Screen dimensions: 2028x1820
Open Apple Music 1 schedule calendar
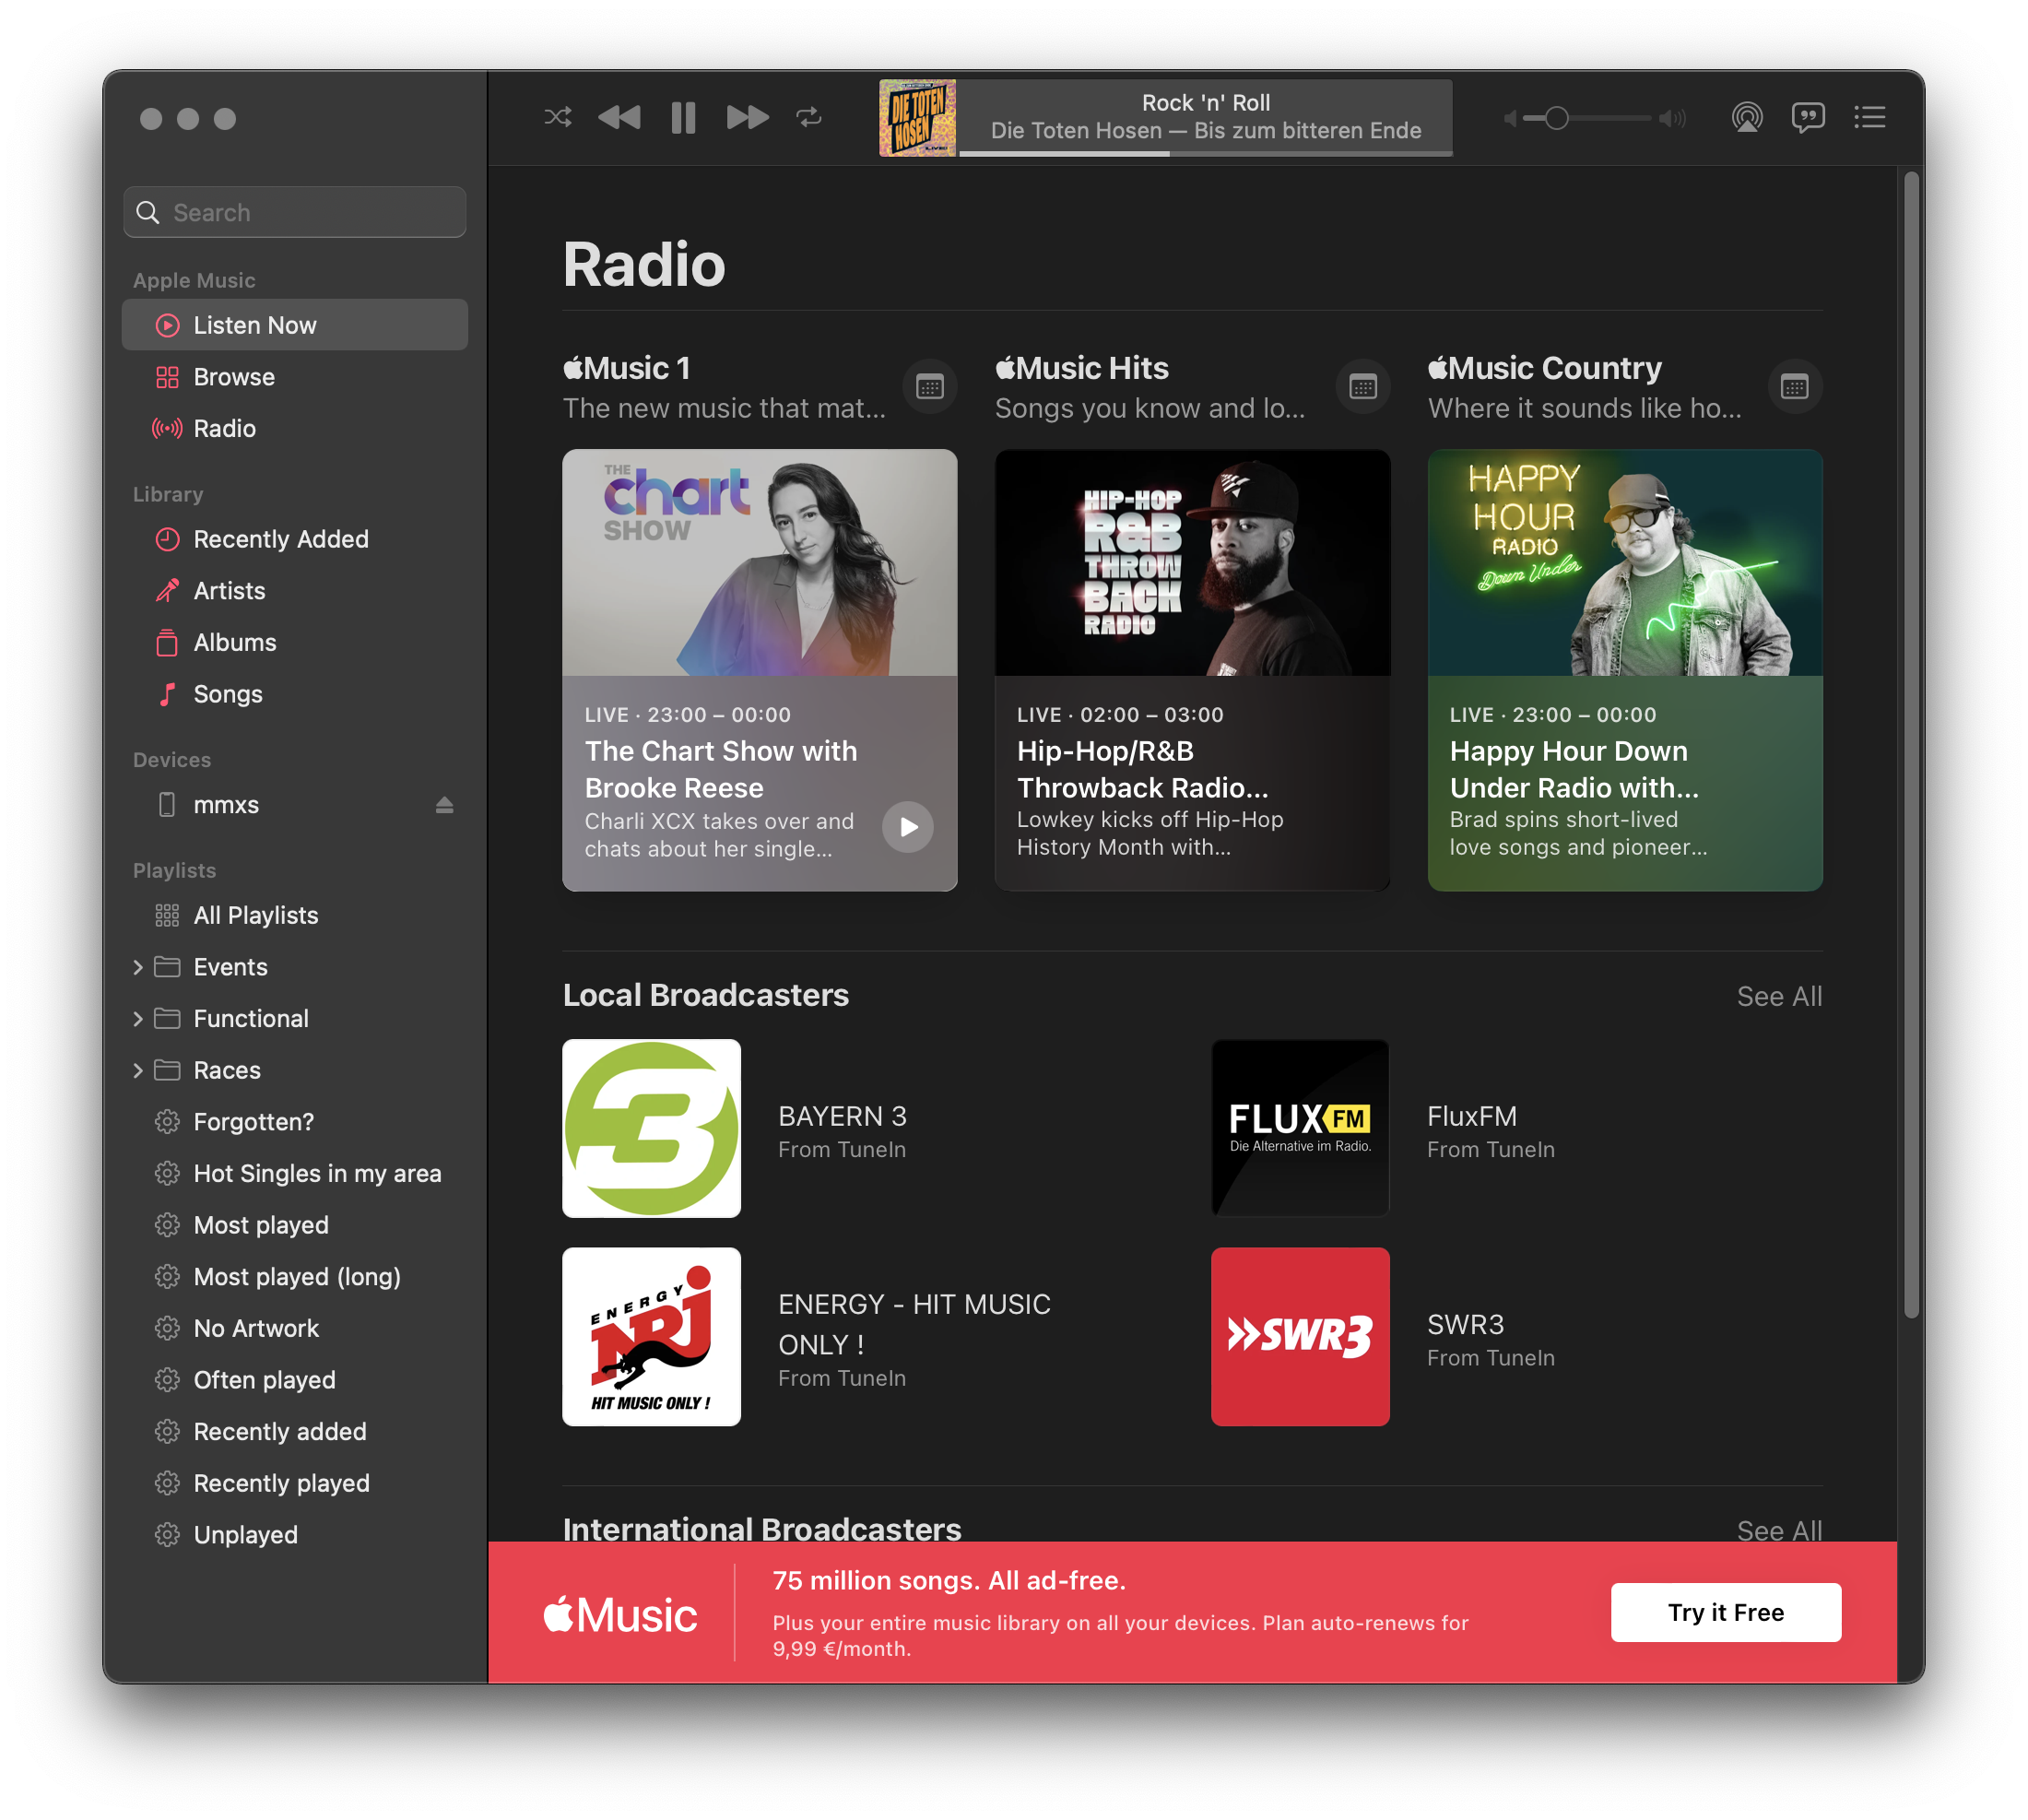tap(930, 387)
